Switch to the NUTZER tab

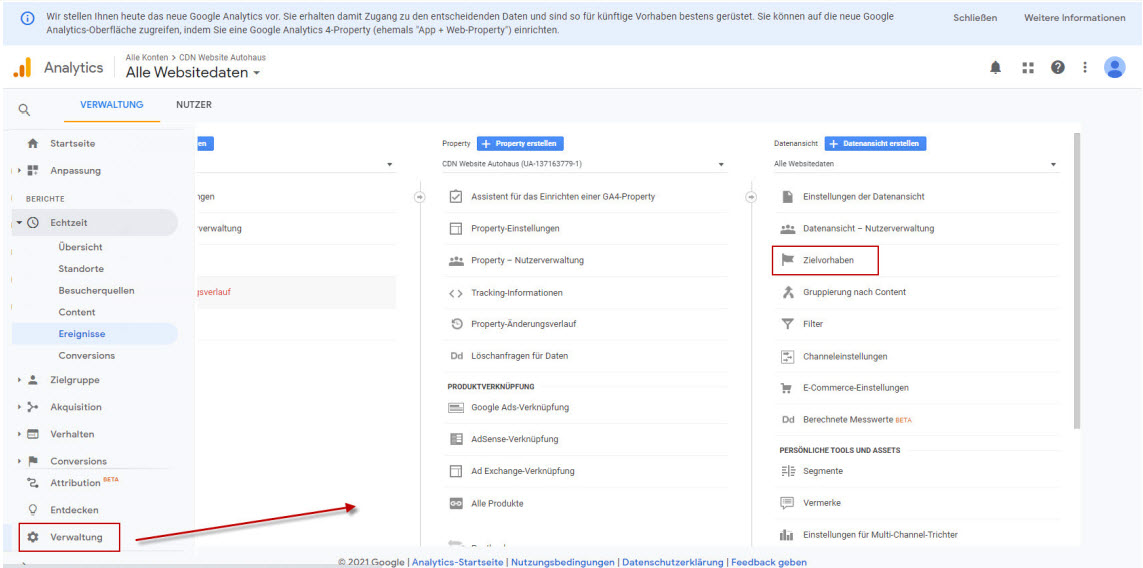pyautogui.click(x=194, y=105)
